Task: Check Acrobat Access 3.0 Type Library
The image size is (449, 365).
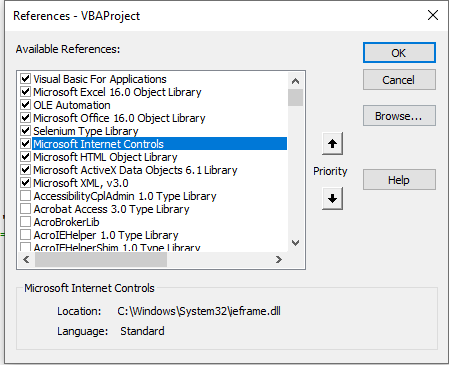Action: click(x=26, y=209)
